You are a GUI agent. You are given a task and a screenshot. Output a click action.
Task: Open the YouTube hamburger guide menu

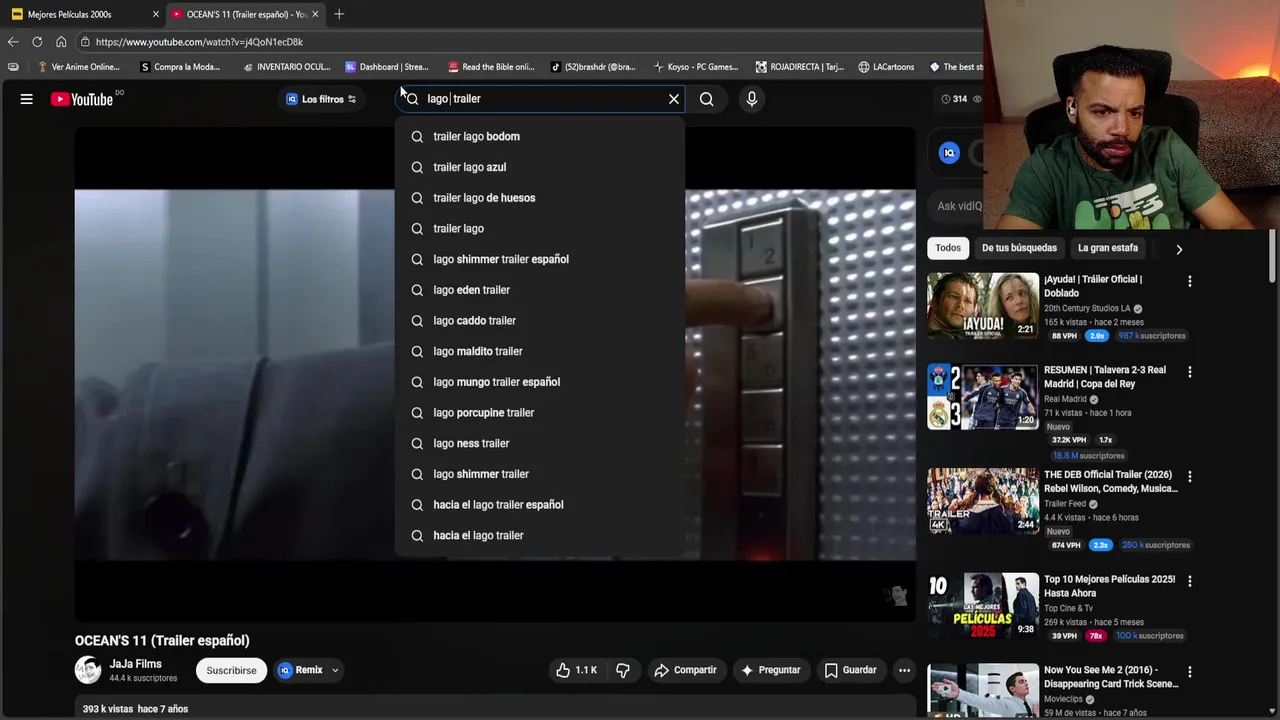click(27, 99)
